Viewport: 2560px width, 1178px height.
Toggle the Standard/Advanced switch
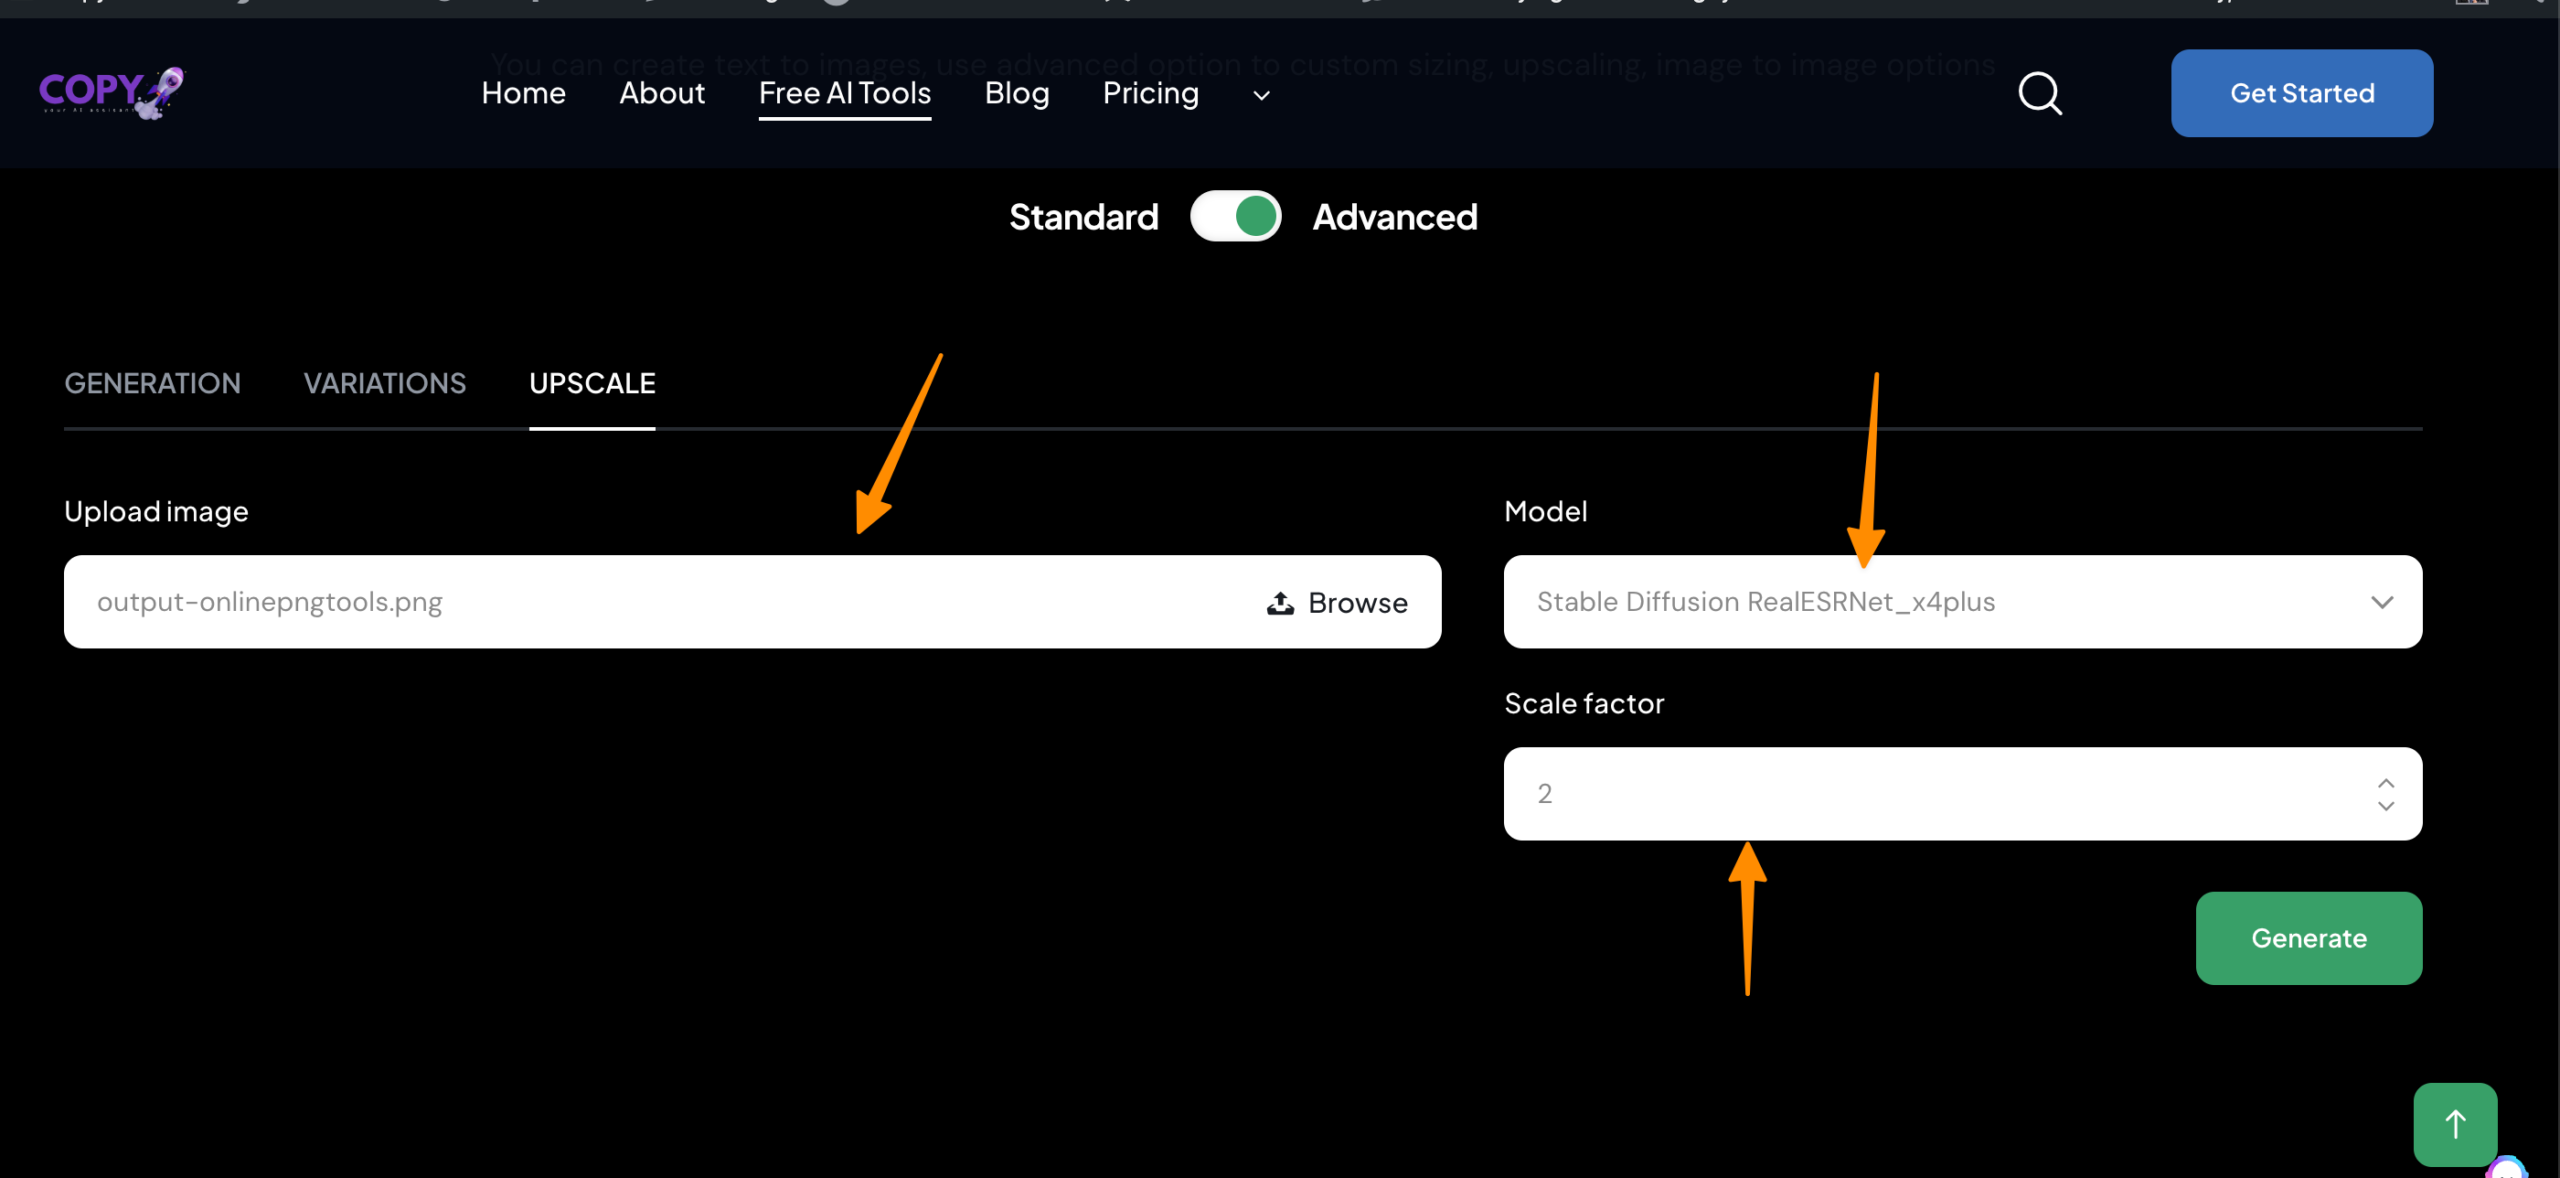point(1235,217)
